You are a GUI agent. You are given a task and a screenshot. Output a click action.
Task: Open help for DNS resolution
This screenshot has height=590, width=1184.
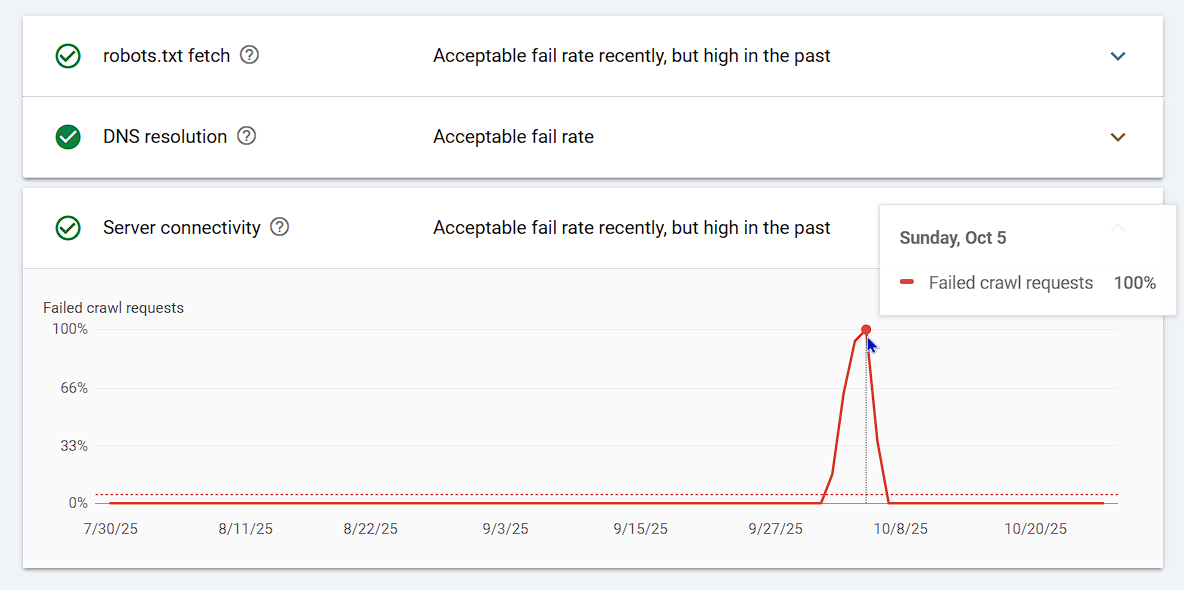247,136
